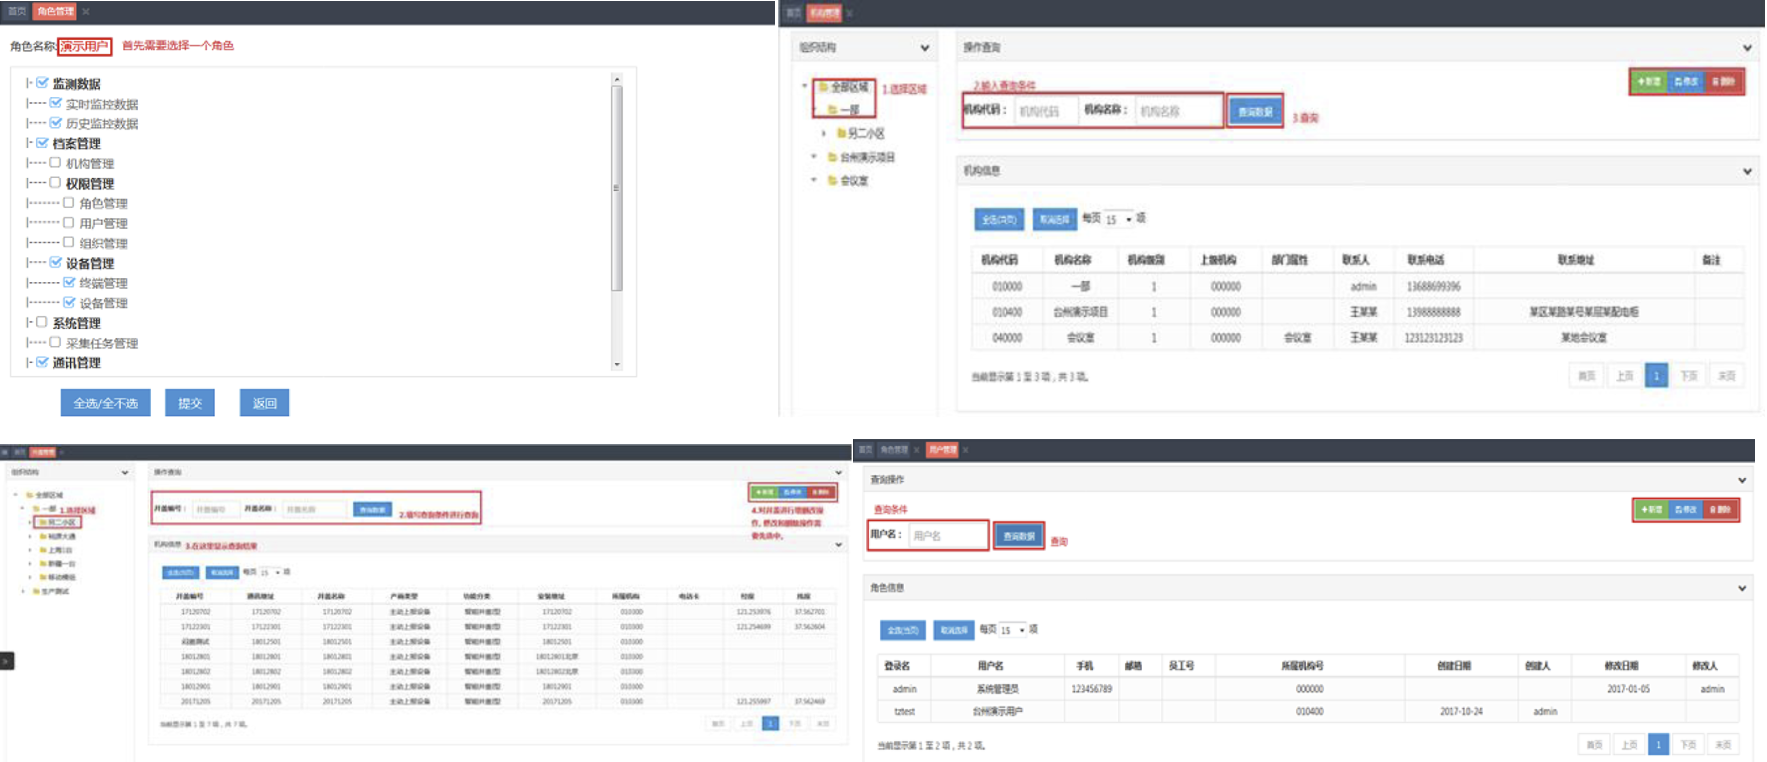Switch to the 角色管理 tab in 用户管理 window
1767x762 pixels.
(893, 450)
